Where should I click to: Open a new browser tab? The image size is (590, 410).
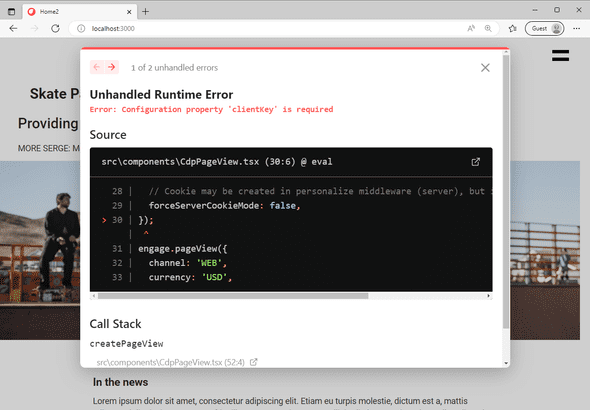(146, 12)
